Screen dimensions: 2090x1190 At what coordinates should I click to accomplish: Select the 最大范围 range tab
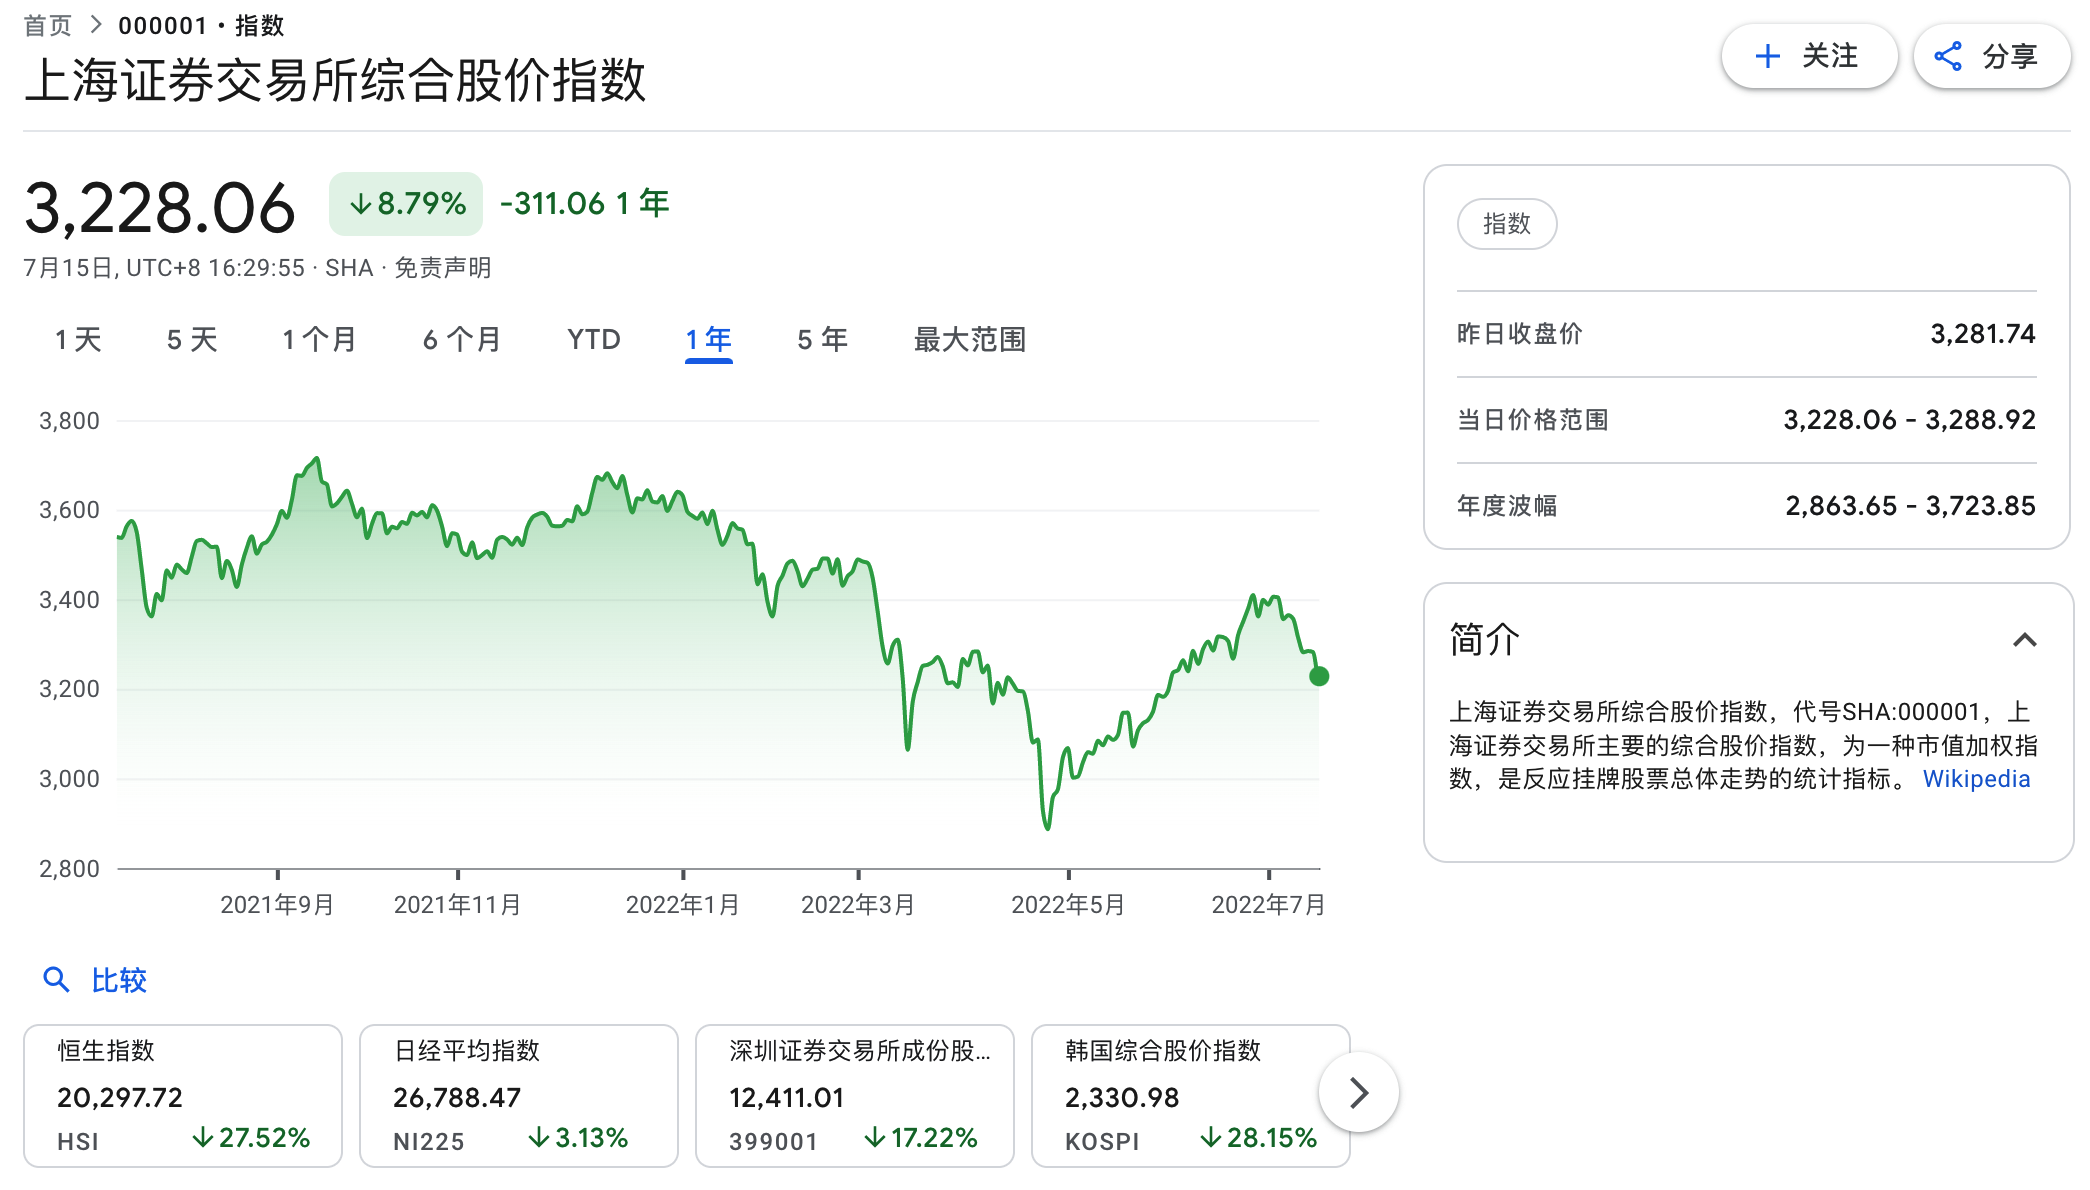tap(969, 340)
